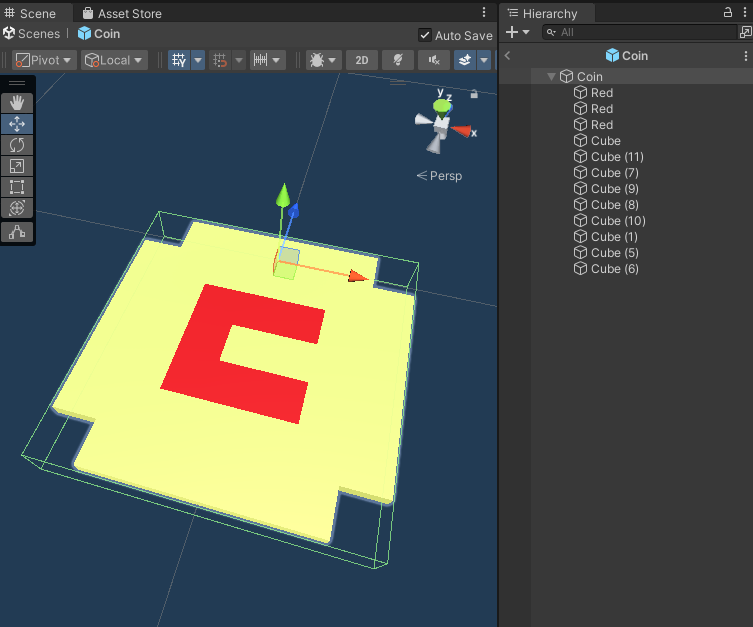Toggle grid snapping icon
The image size is (753, 627).
(220, 60)
